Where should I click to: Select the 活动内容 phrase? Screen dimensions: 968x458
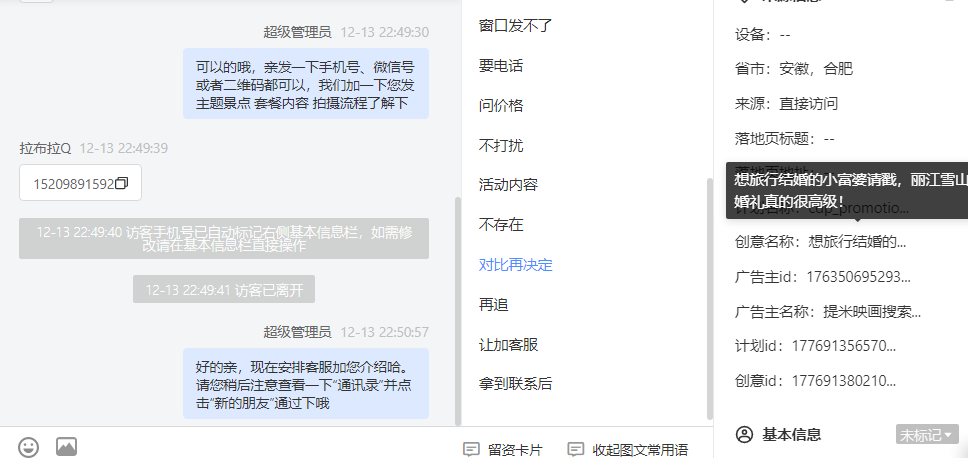pos(508,185)
